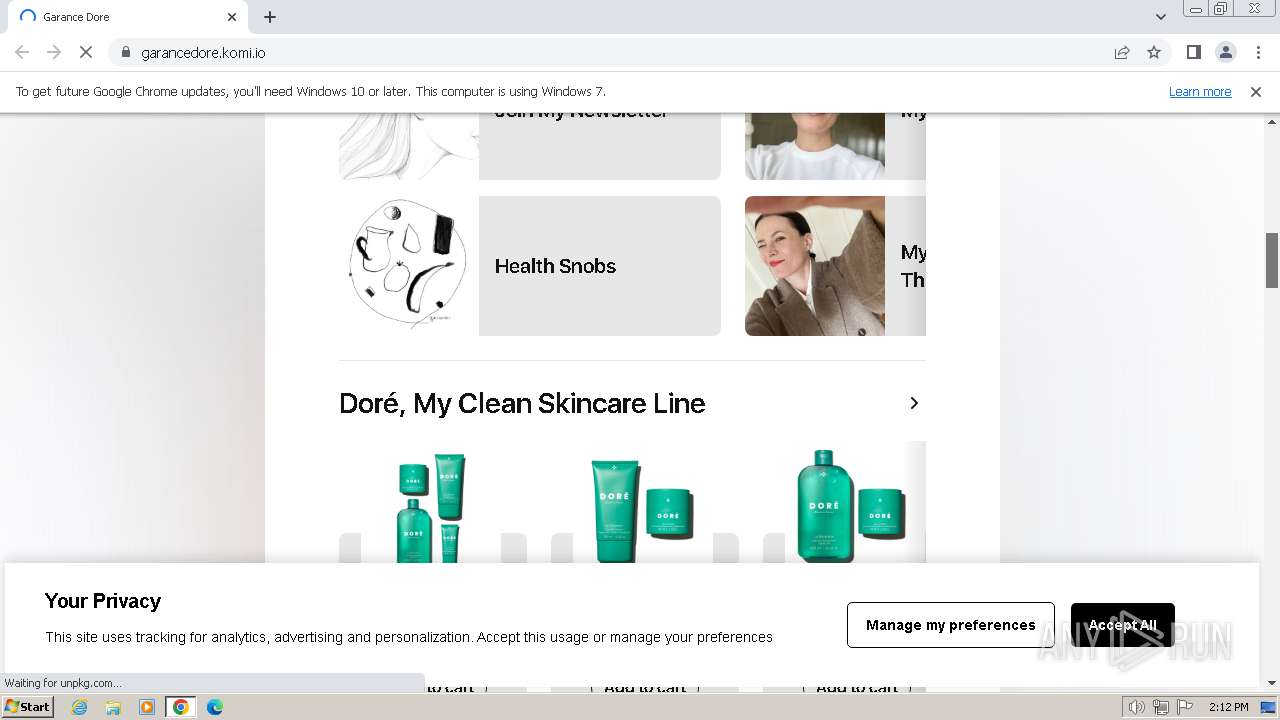Viewport: 1280px width, 720px height.
Task: Accept all tracking cookies
Action: (x=1122, y=625)
